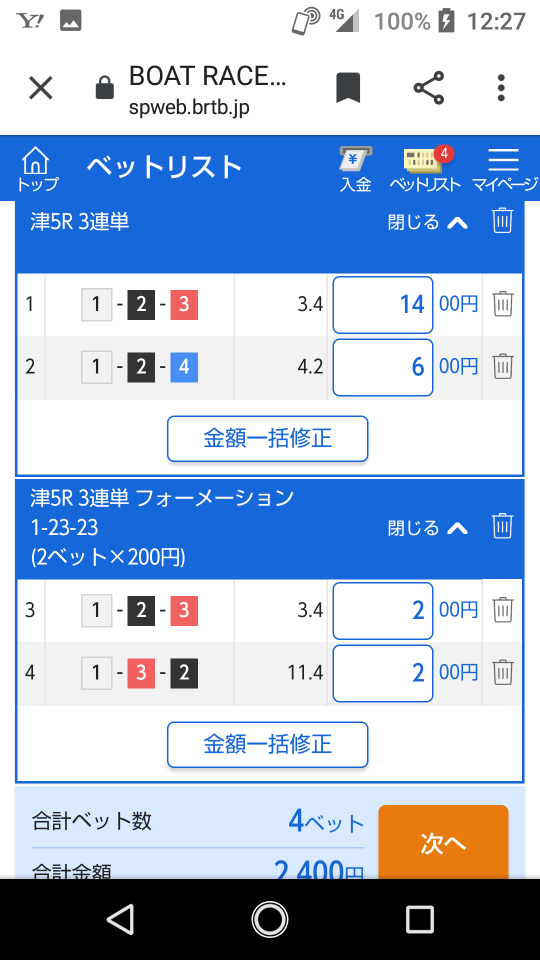Collapse the 津5R 3連単 section with 閉じる
540x960 pixels.
pos(427,222)
